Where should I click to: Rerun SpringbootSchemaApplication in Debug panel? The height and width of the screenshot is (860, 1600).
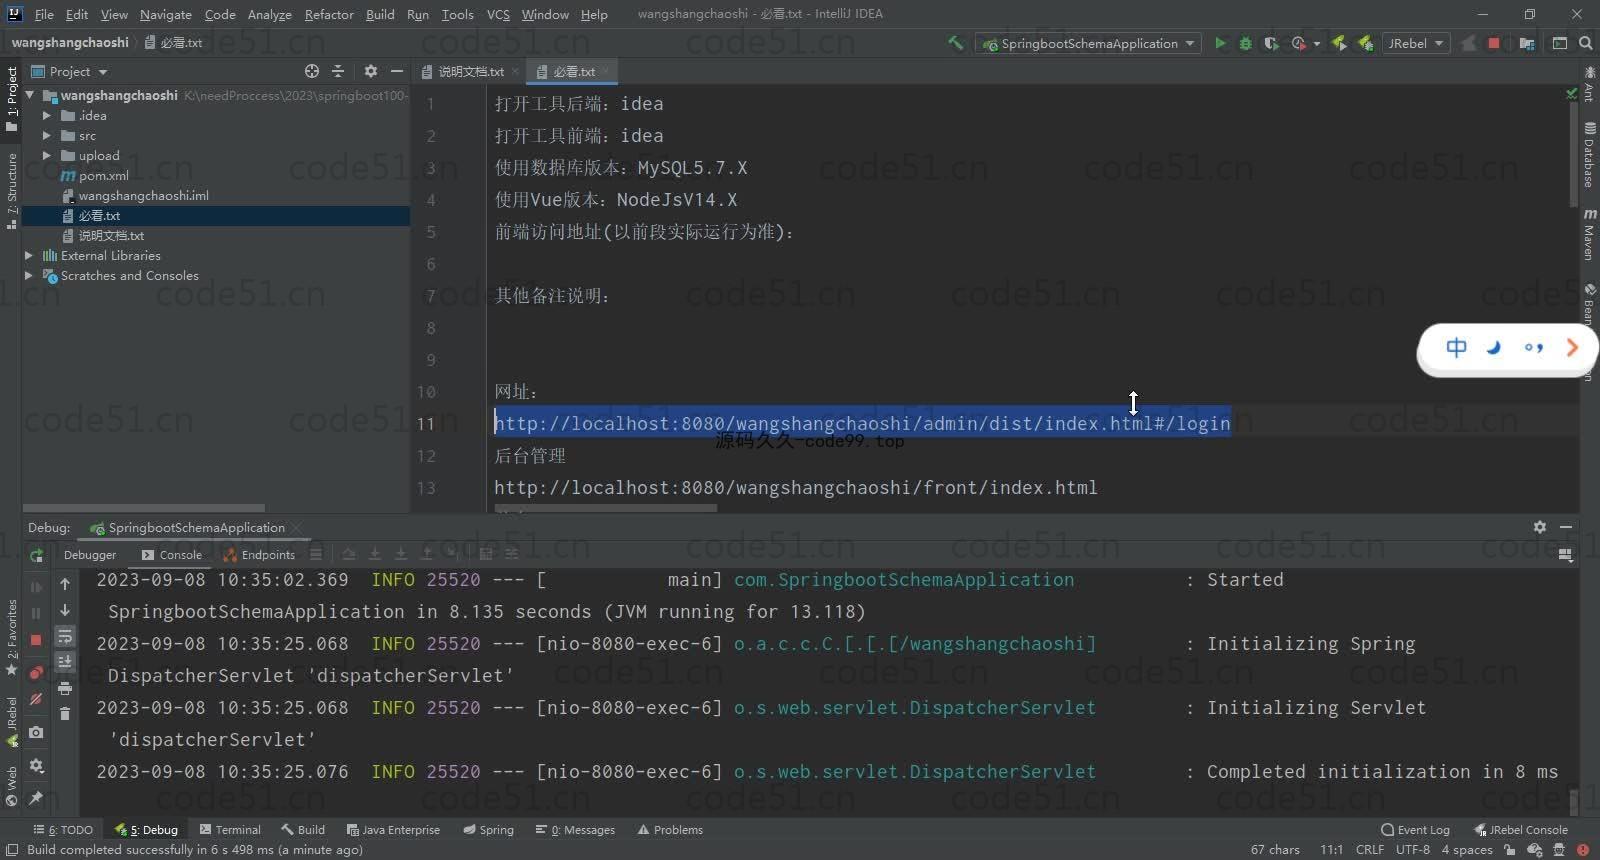(36, 555)
